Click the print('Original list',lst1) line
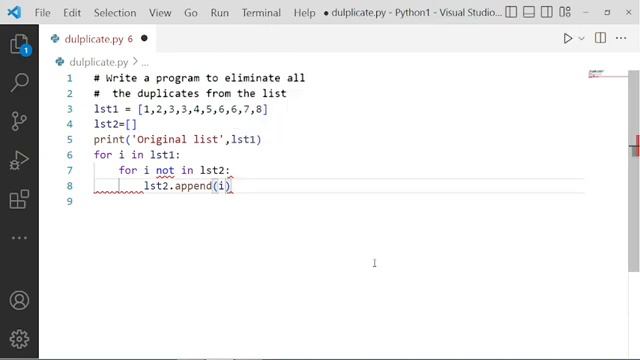 tap(178, 140)
